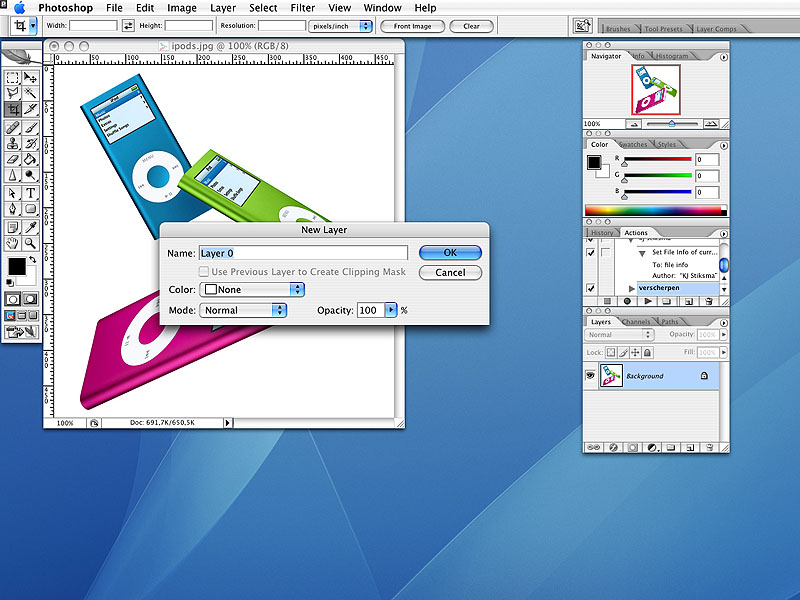The width and height of the screenshot is (800, 600).
Task: Switch to the Swatches tab
Action: point(632,145)
